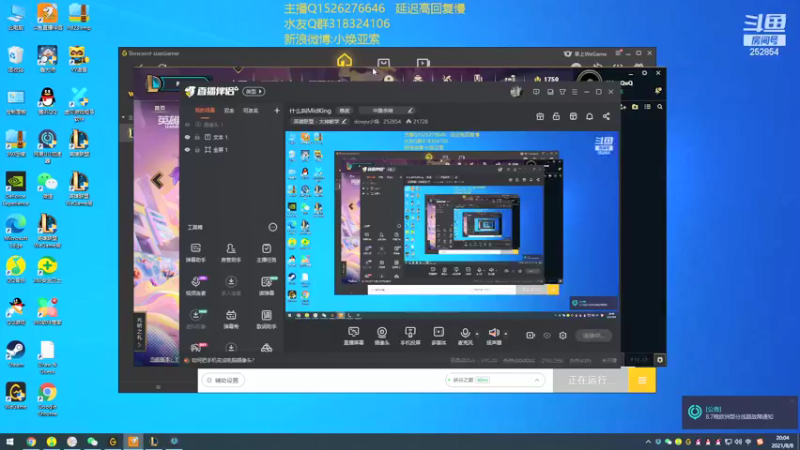Collapse the 工具箱 toolbox panel
Screen dimensions: 800x450
[273, 227]
